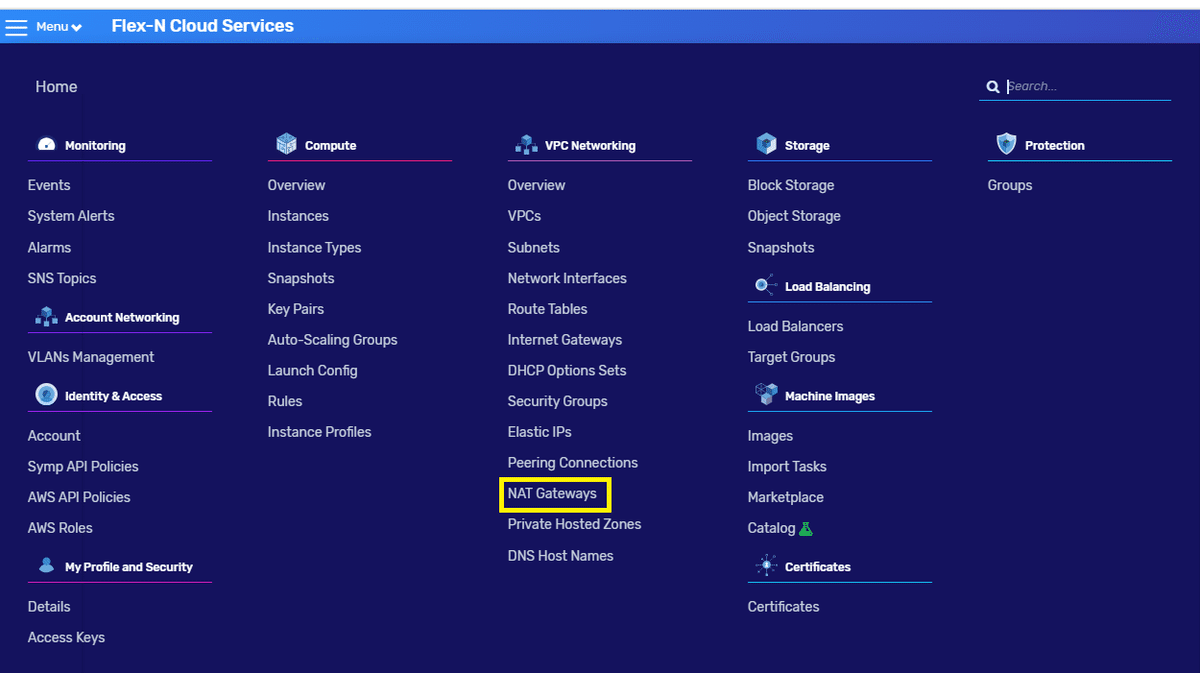This screenshot has width=1200, height=673.
Task: Open Storage Snapshots
Action: coord(781,247)
